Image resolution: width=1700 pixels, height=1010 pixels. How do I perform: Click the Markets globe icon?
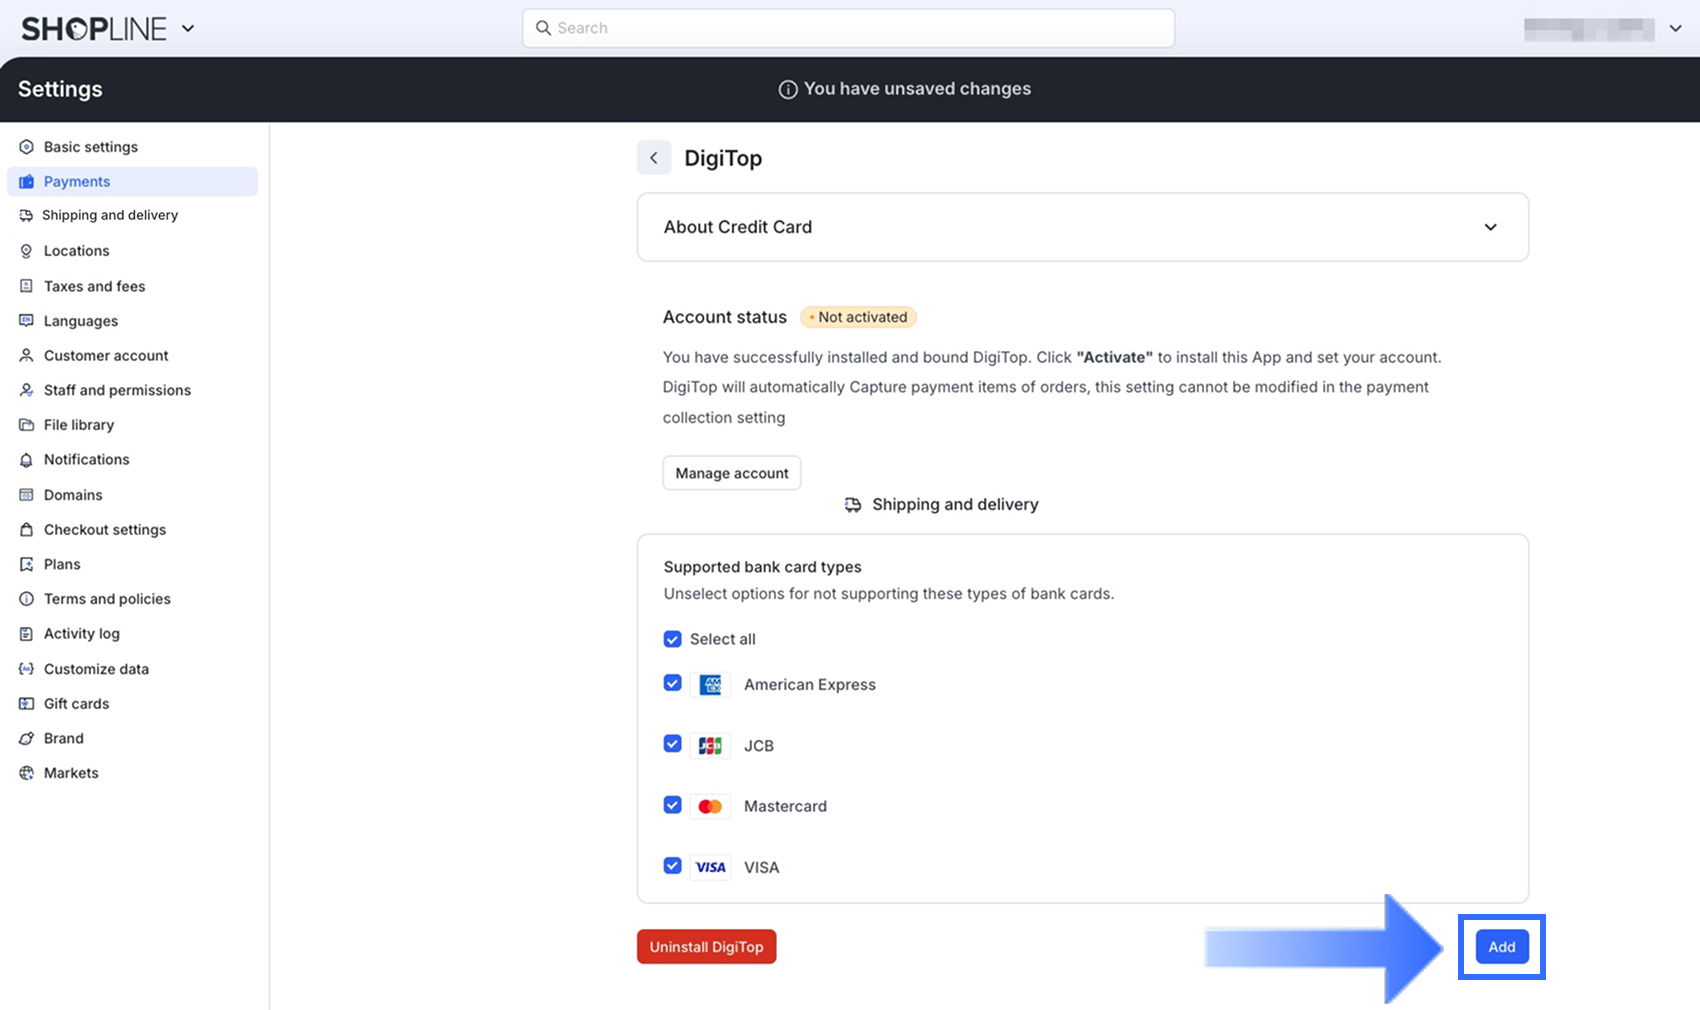click(x=26, y=773)
